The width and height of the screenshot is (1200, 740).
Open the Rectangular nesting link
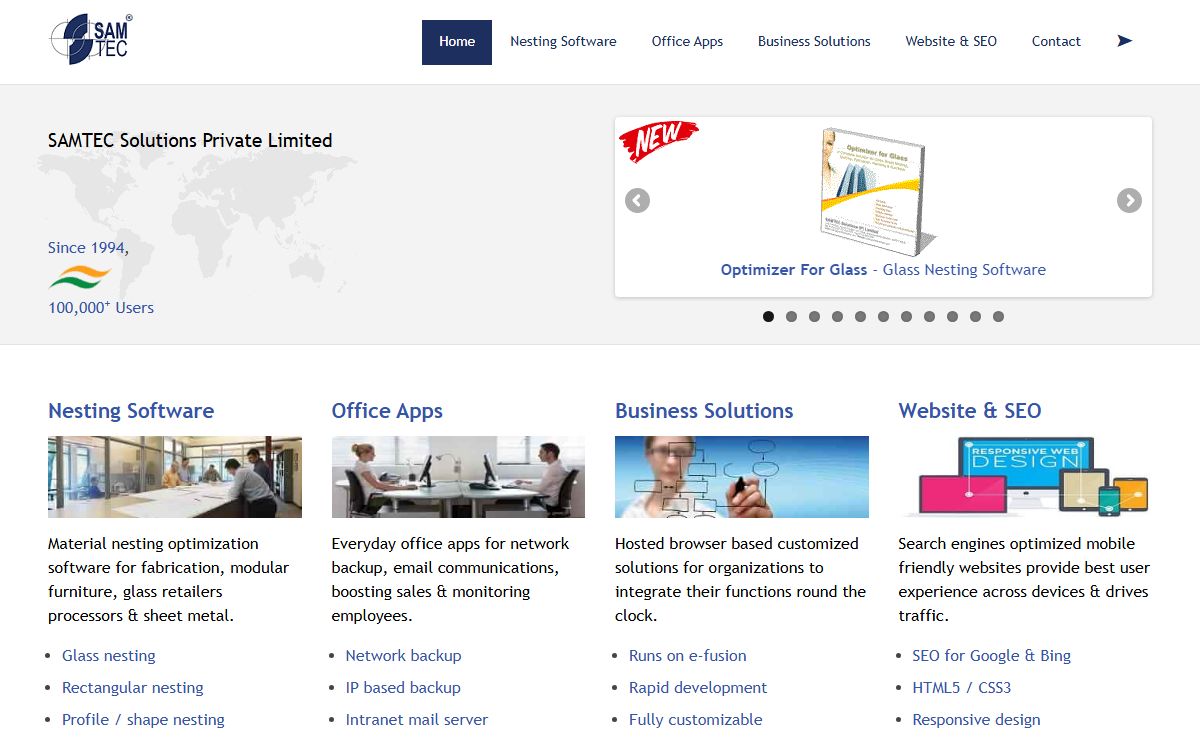coord(133,688)
